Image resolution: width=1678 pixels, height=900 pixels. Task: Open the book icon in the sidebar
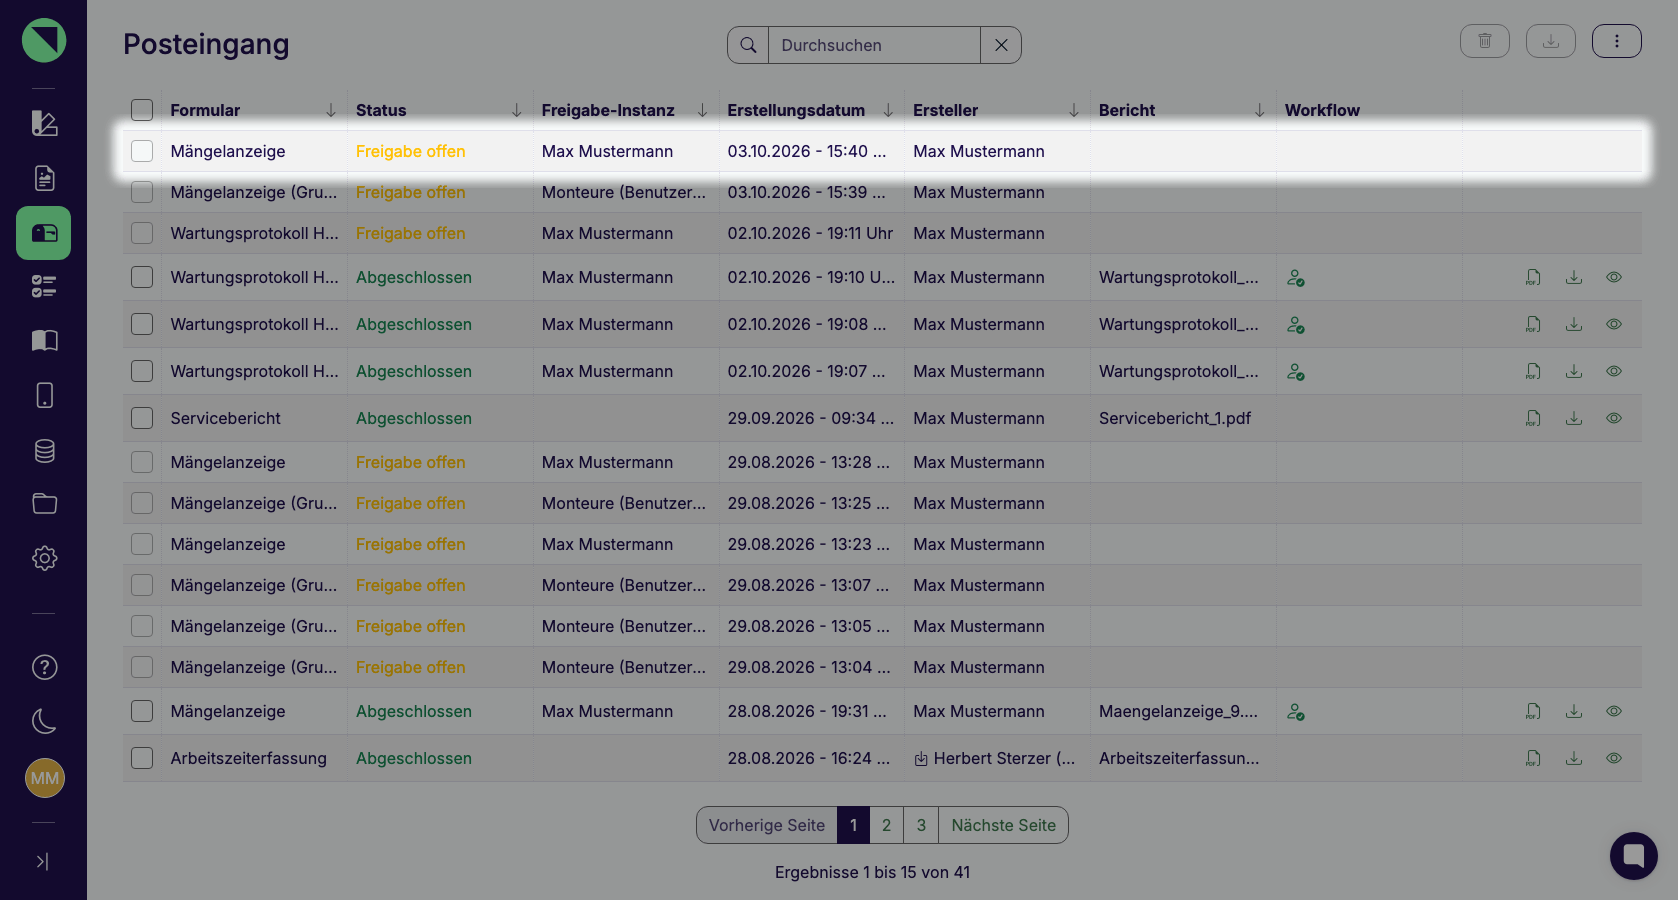44,341
